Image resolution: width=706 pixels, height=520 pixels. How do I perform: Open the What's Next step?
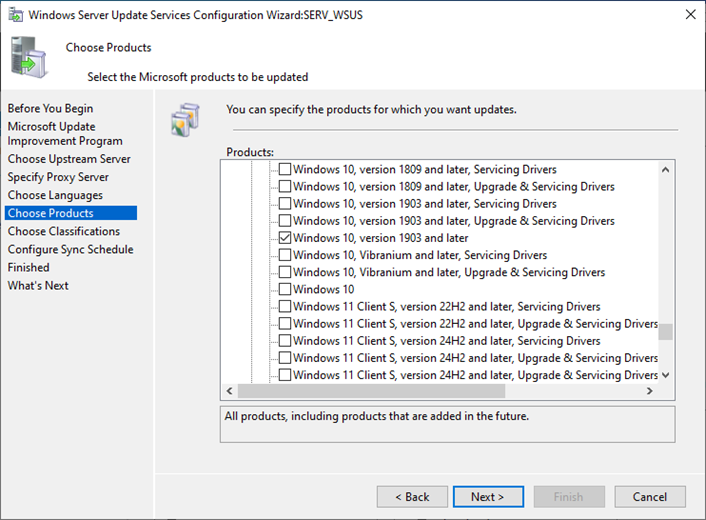38,285
